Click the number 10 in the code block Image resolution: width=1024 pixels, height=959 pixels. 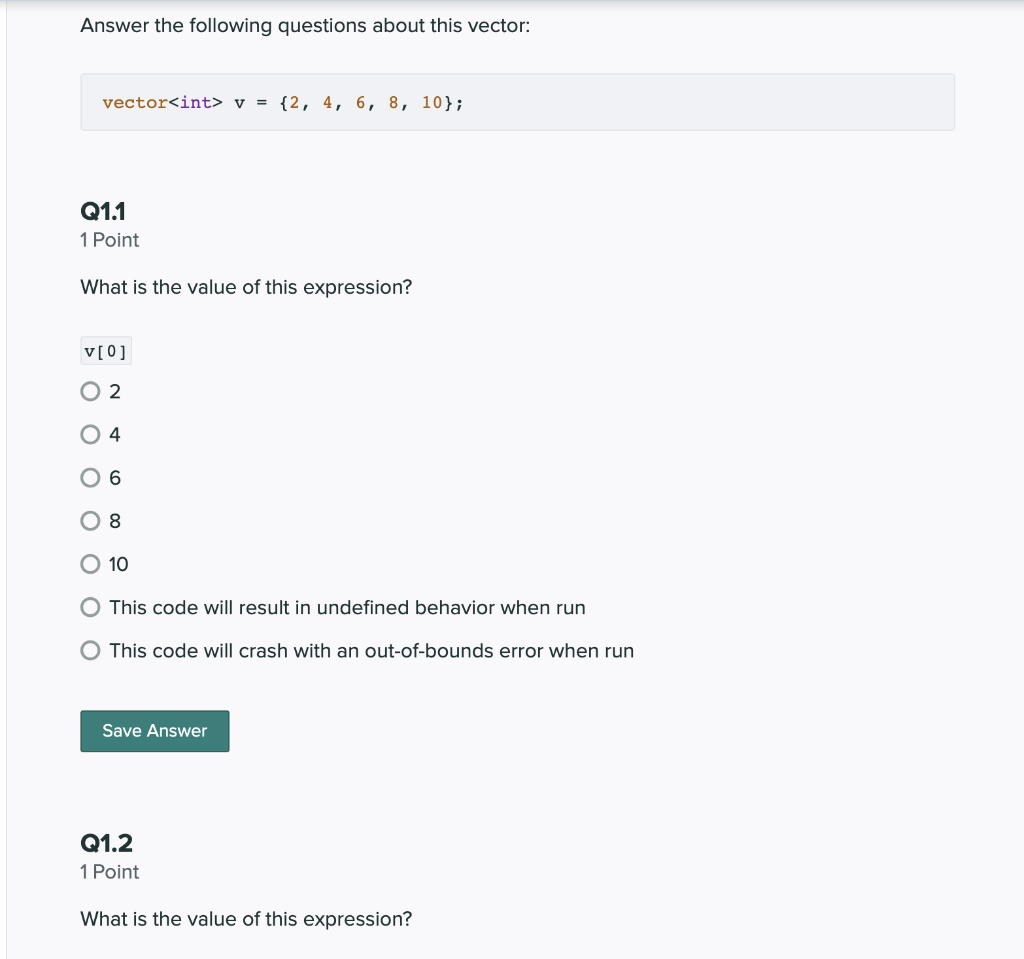[432, 103]
